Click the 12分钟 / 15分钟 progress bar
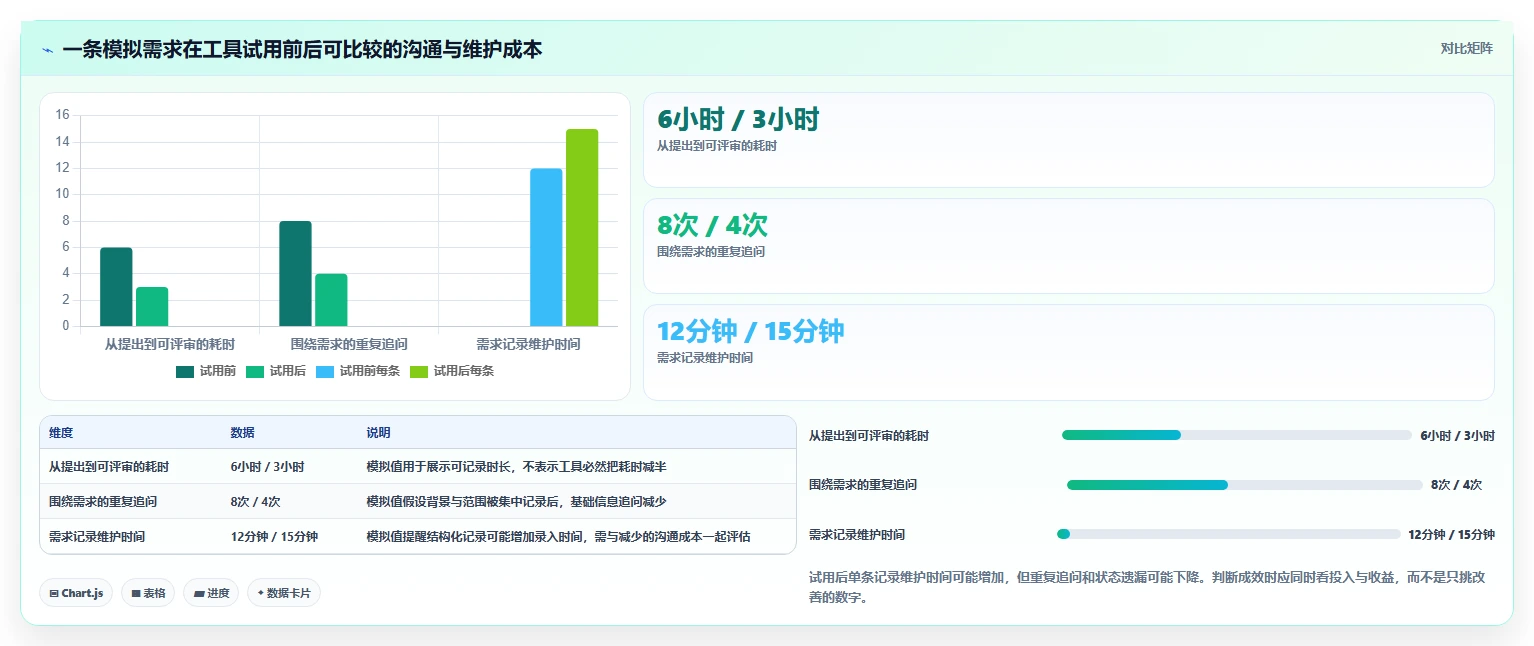The width and height of the screenshot is (1534, 646). click(1228, 534)
